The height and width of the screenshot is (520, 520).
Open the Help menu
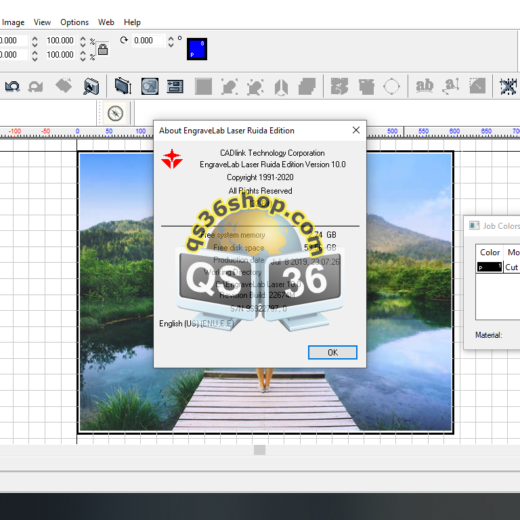(132, 22)
